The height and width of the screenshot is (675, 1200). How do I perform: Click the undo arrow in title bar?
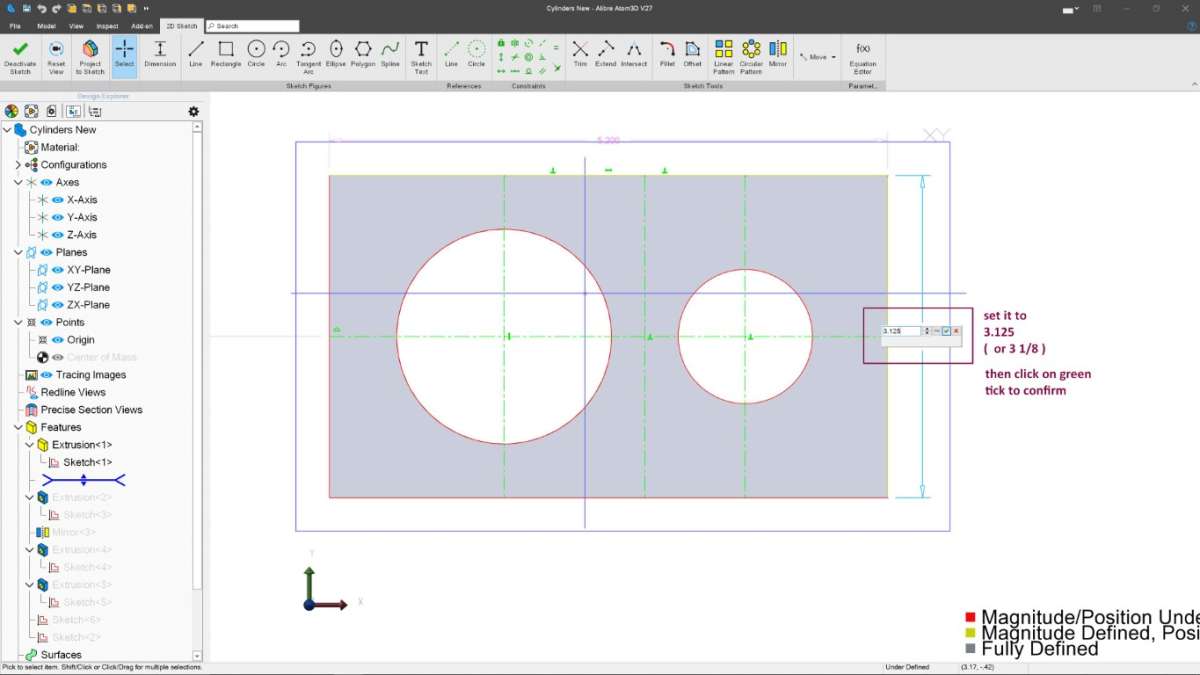(x=42, y=8)
